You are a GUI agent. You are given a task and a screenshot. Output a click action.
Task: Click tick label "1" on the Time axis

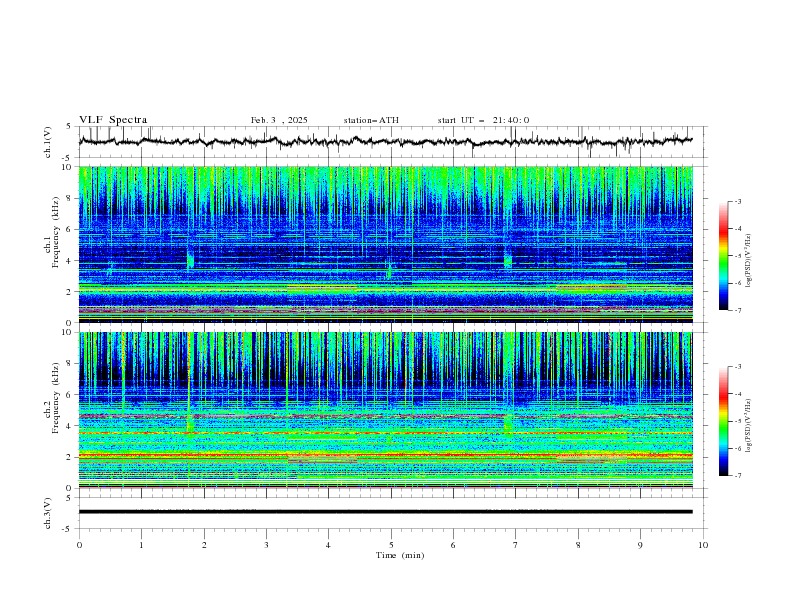(x=141, y=545)
